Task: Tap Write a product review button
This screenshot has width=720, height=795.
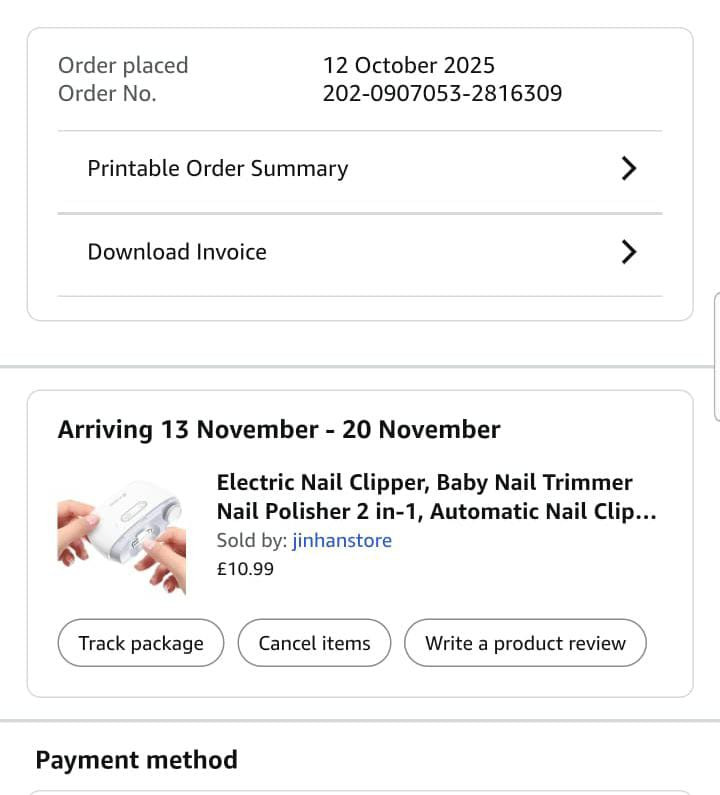Action: tap(525, 643)
